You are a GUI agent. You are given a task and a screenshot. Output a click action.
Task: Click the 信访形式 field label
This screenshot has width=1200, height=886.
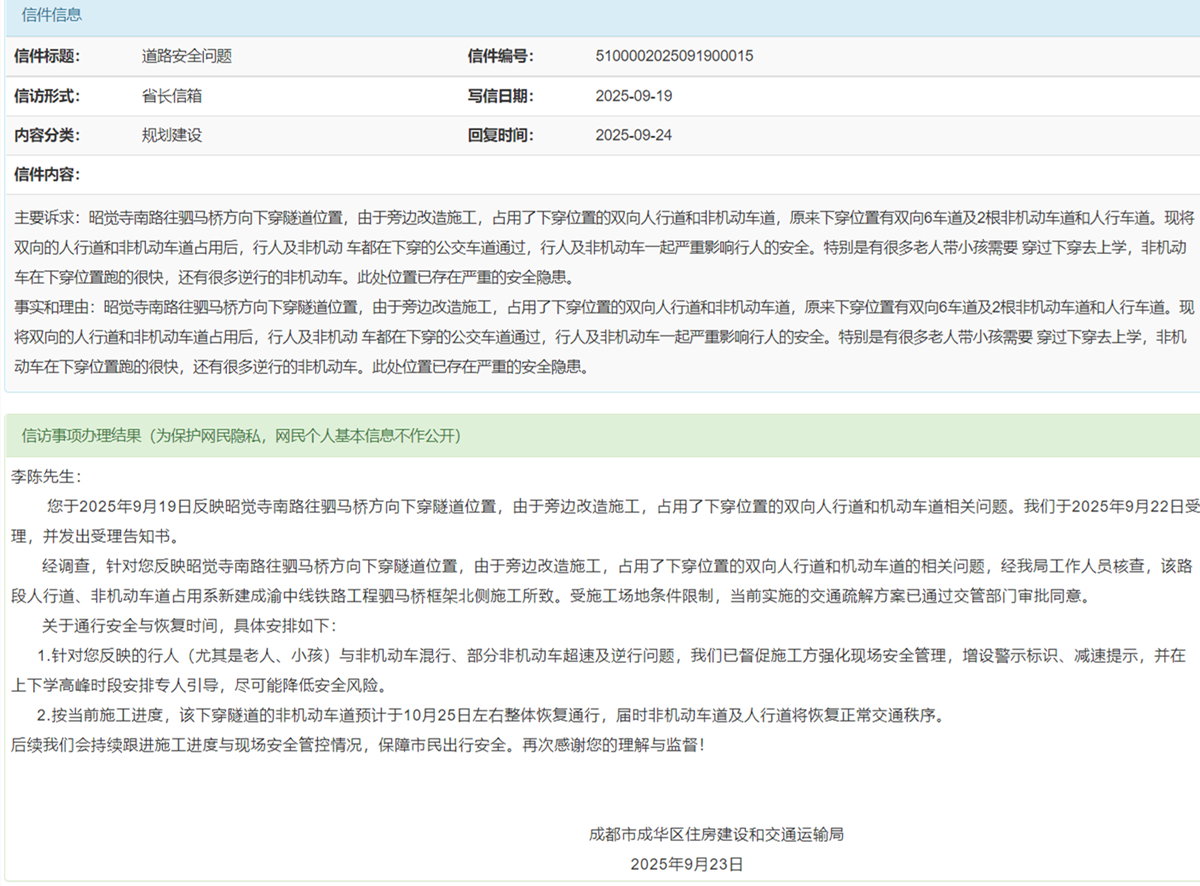[46, 96]
